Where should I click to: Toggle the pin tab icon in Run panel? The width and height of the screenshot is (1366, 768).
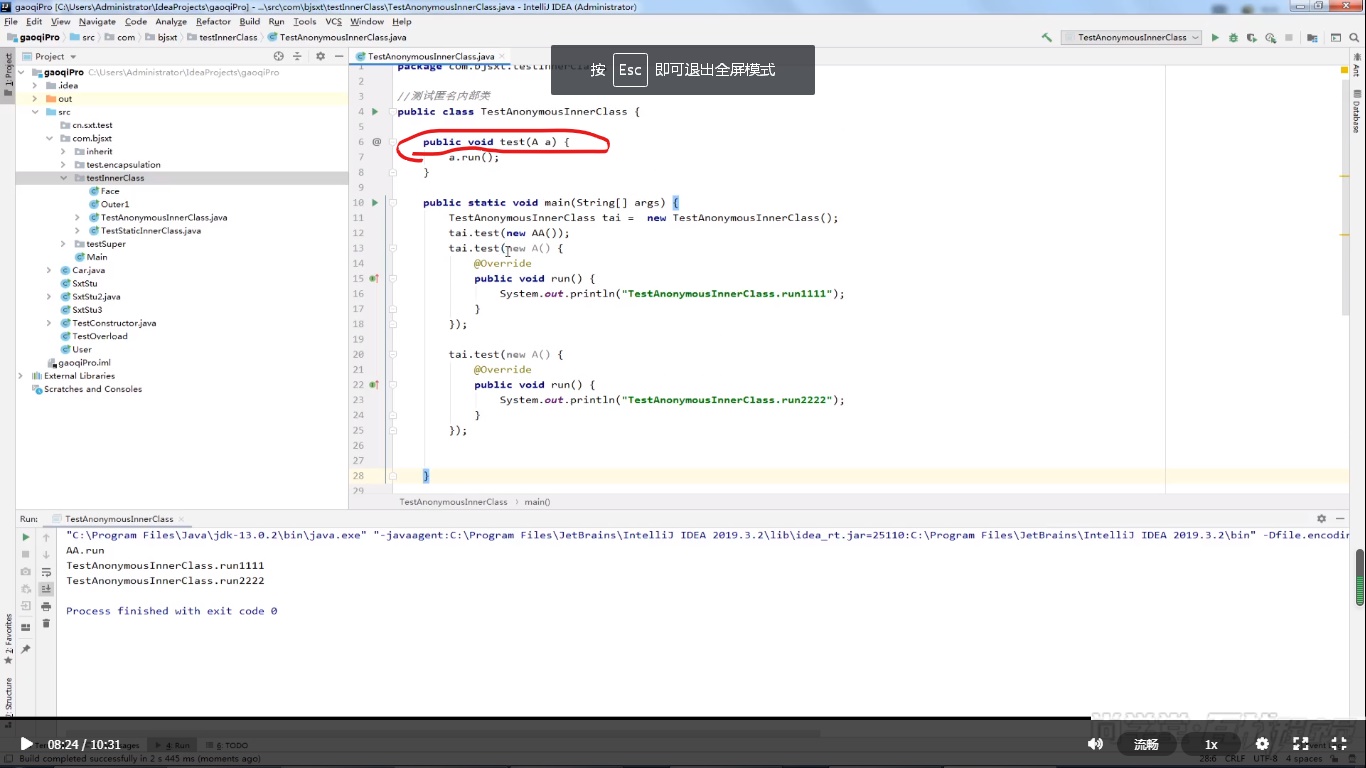tap(26, 649)
